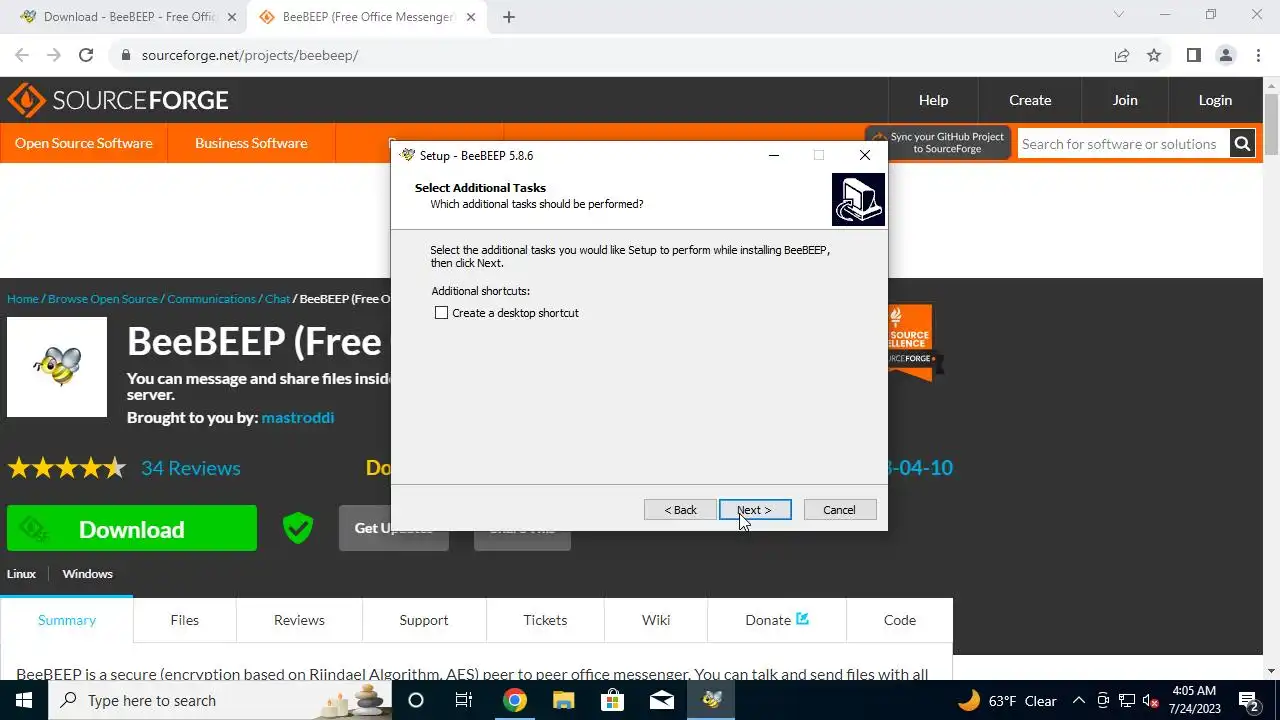Click the star rating next to 34 Reviews
The width and height of the screenshot is (1280, 720).
point(67,468)
